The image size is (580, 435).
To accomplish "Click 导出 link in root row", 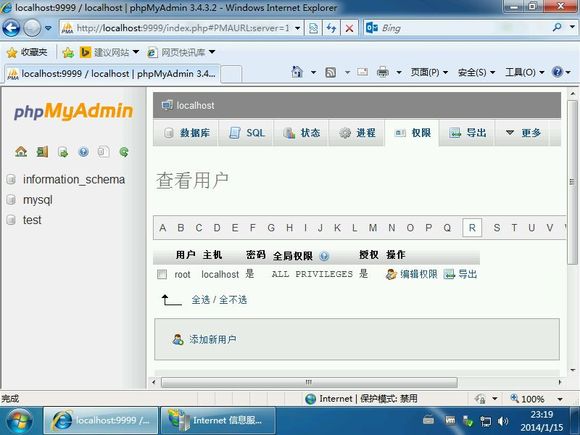I will coord(460,274).
